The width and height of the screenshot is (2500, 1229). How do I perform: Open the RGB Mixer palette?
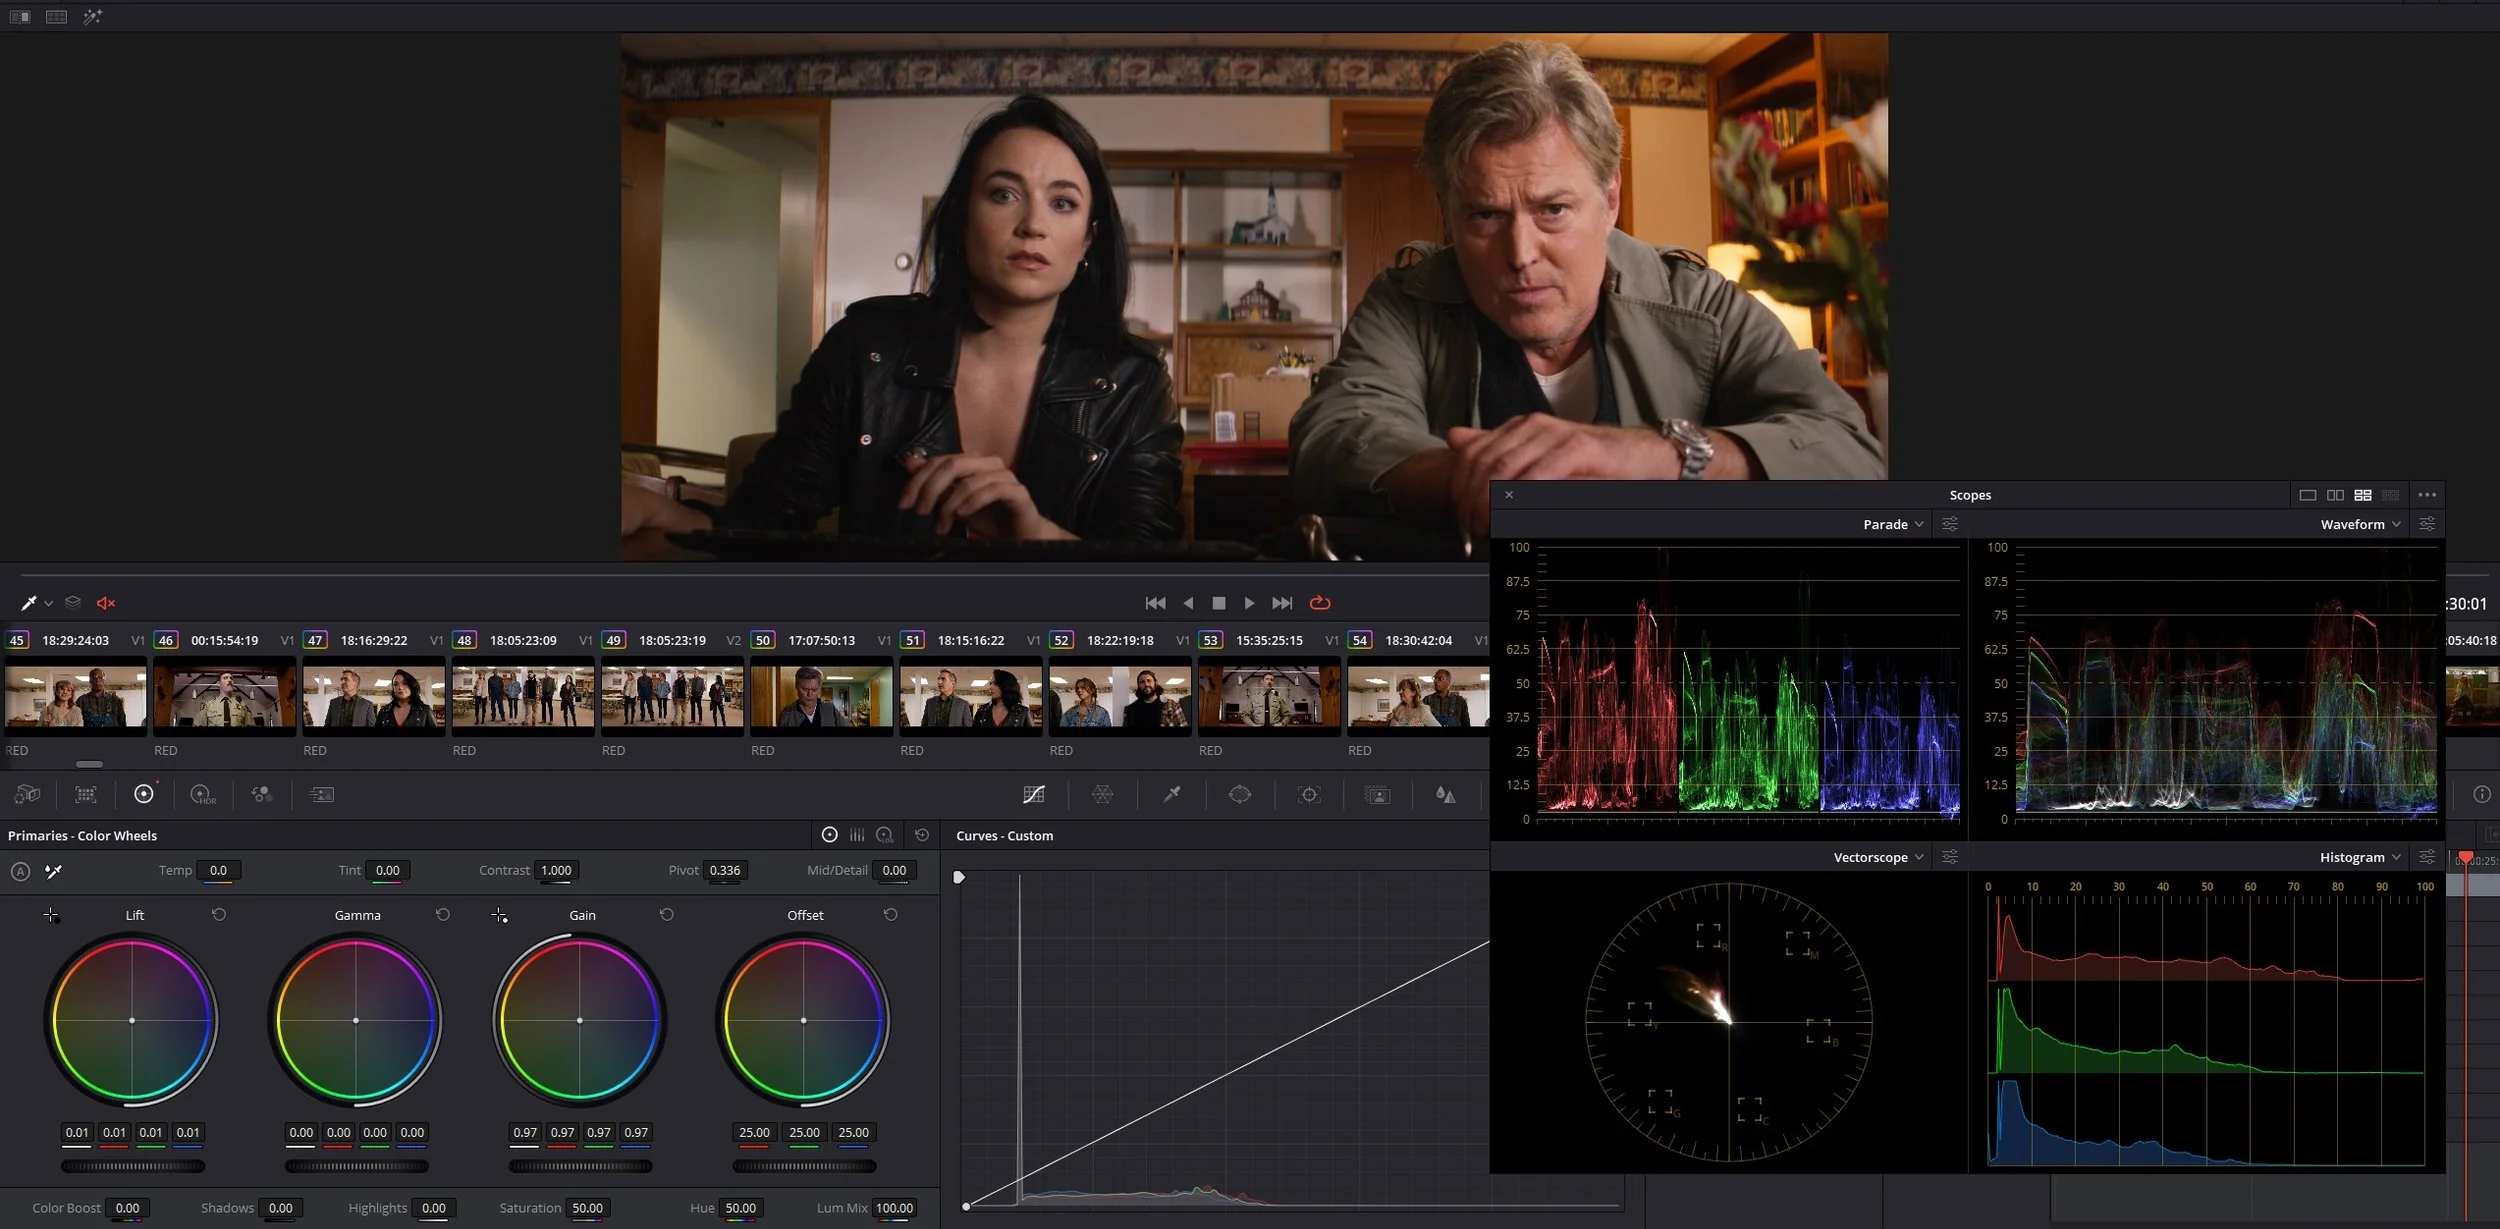[x=262, y=794]
